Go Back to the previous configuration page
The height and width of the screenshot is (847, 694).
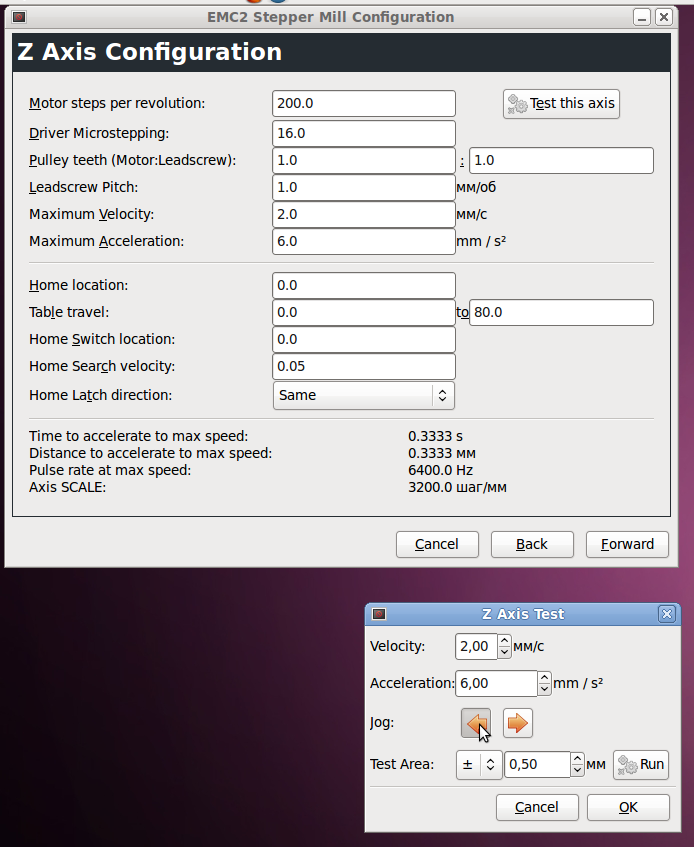[532, 544]
